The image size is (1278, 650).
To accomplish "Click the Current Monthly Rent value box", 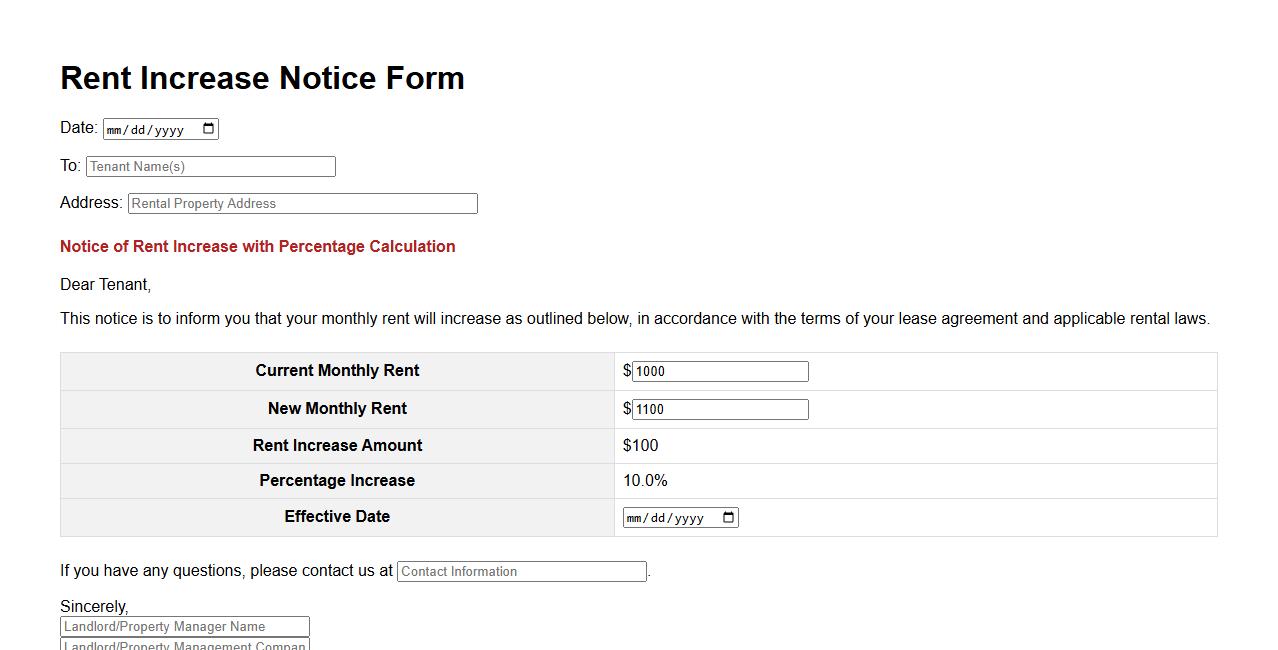I will 719,370.
